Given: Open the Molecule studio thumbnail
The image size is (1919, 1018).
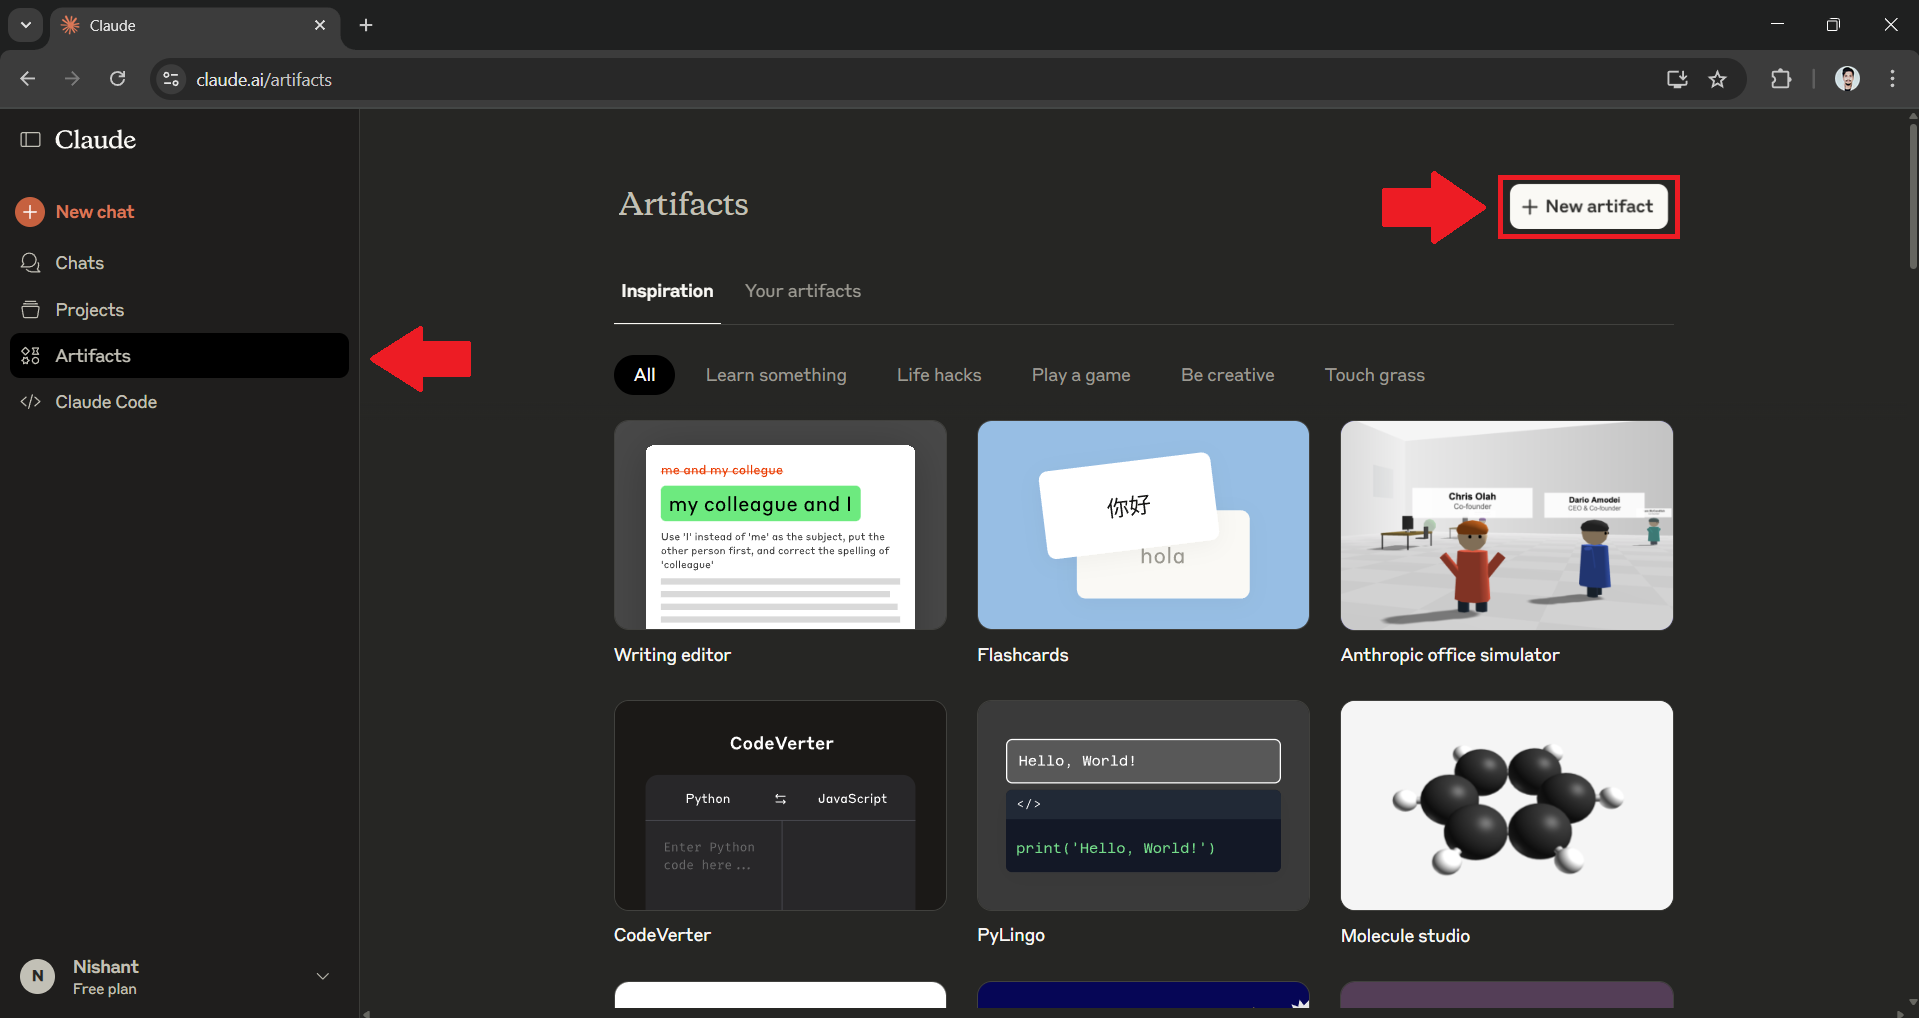Looking at the screenshot, I should (x=1507, y=806).
